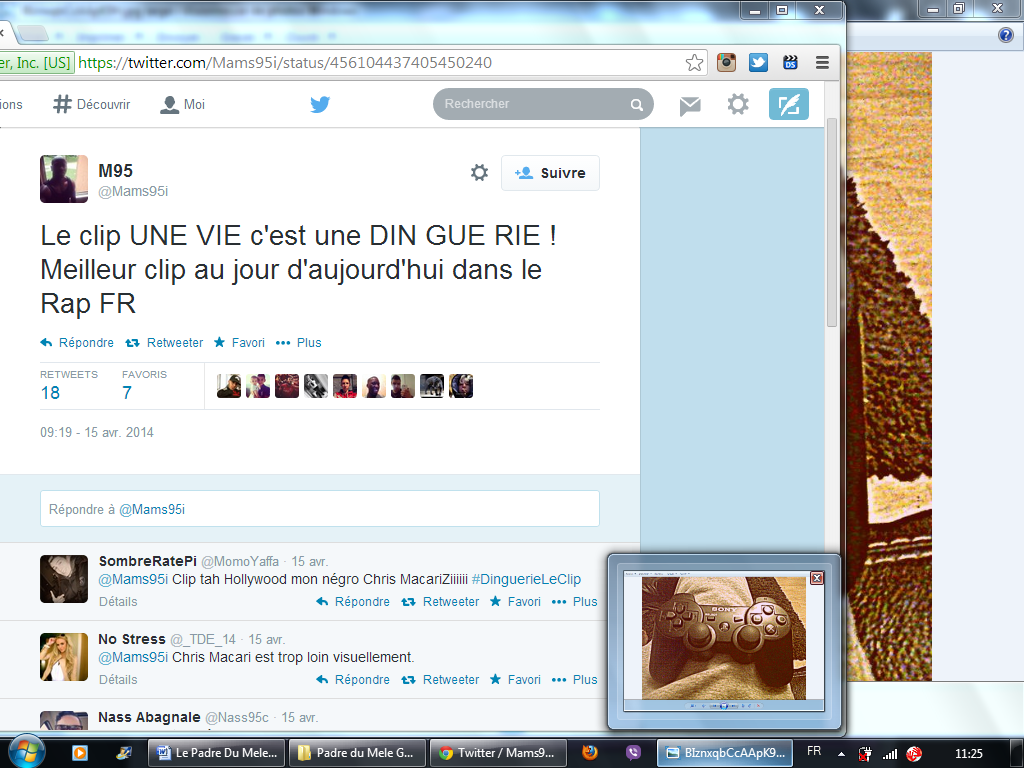
Task: Follow M95 with the Suivre button
Action: click(550, 173)
